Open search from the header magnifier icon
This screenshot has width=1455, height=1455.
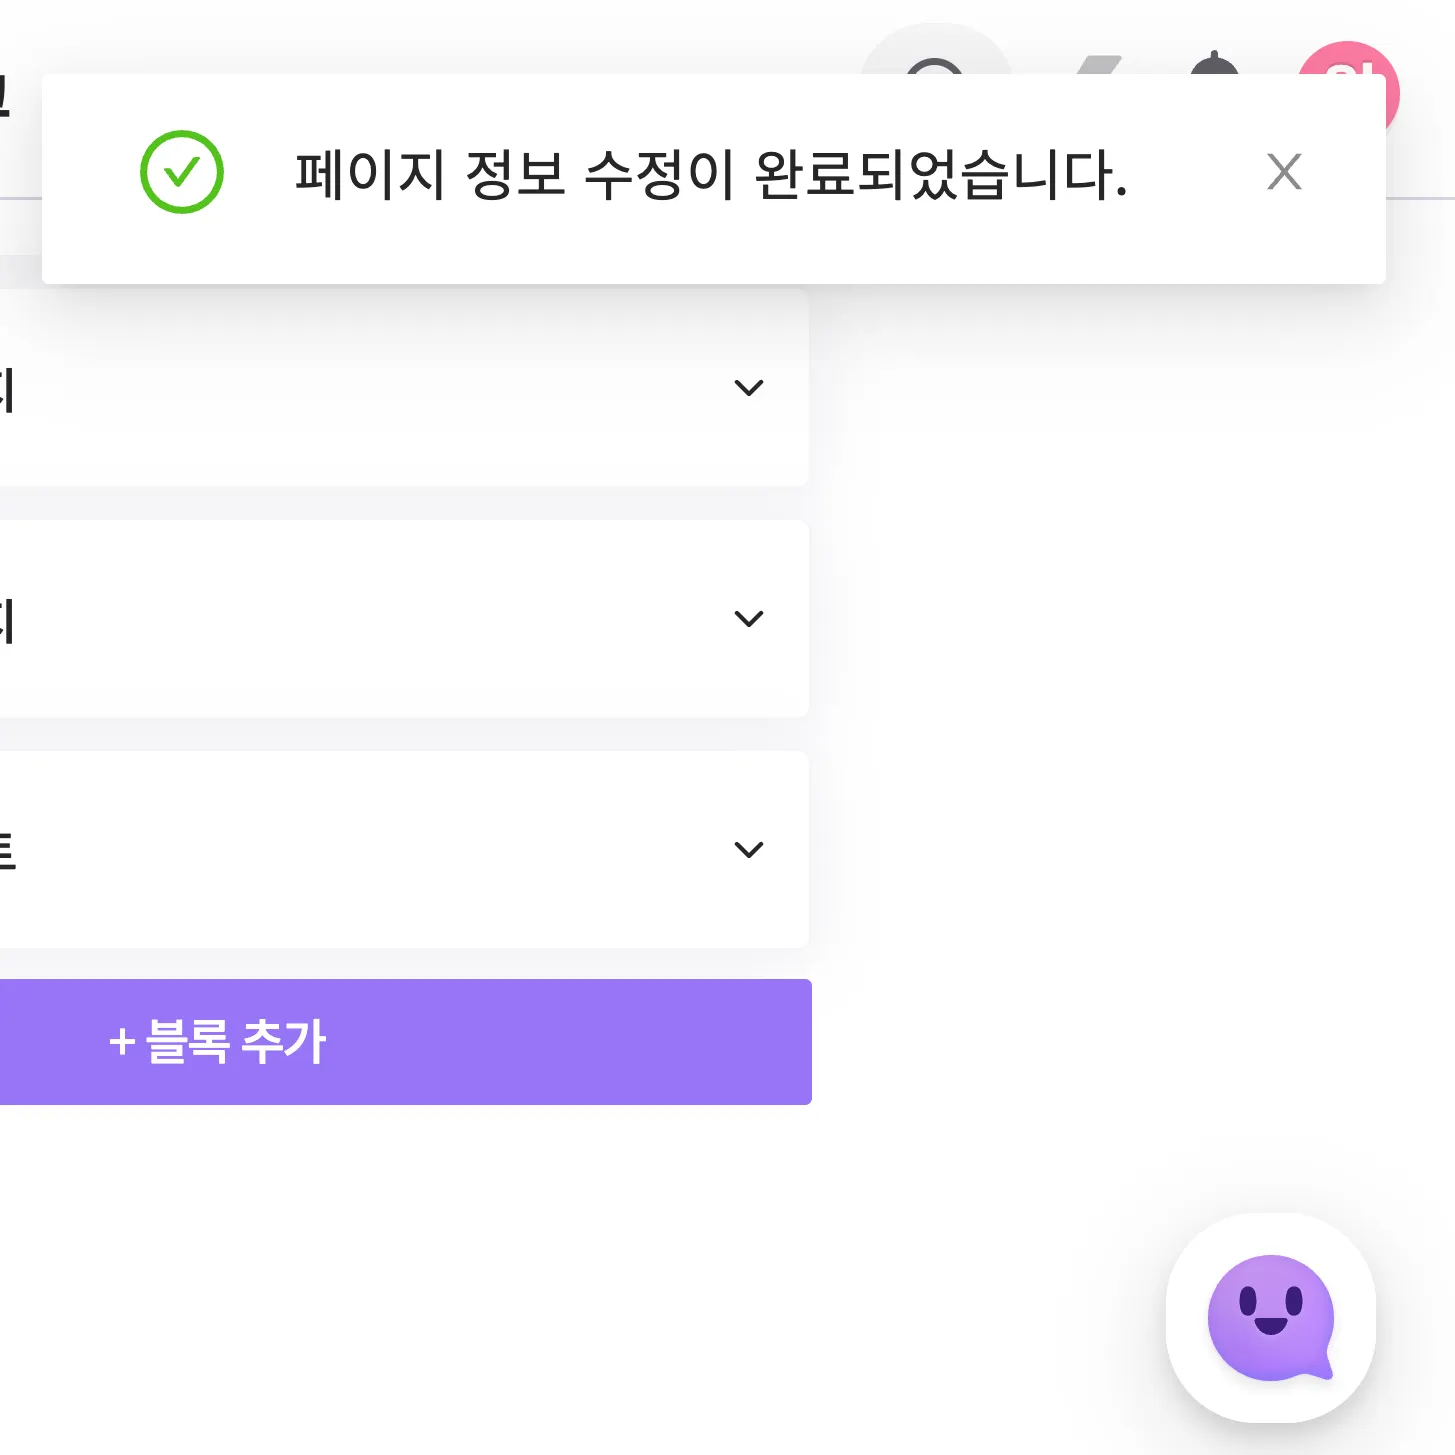(935, 62)
